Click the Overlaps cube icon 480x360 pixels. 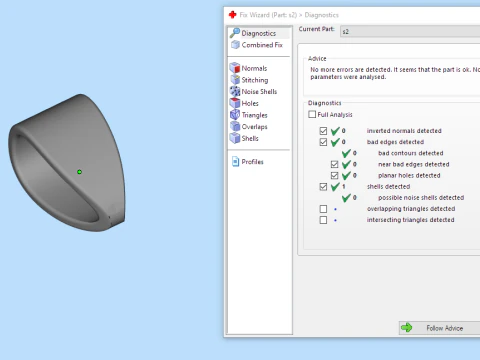coord(235,126)
